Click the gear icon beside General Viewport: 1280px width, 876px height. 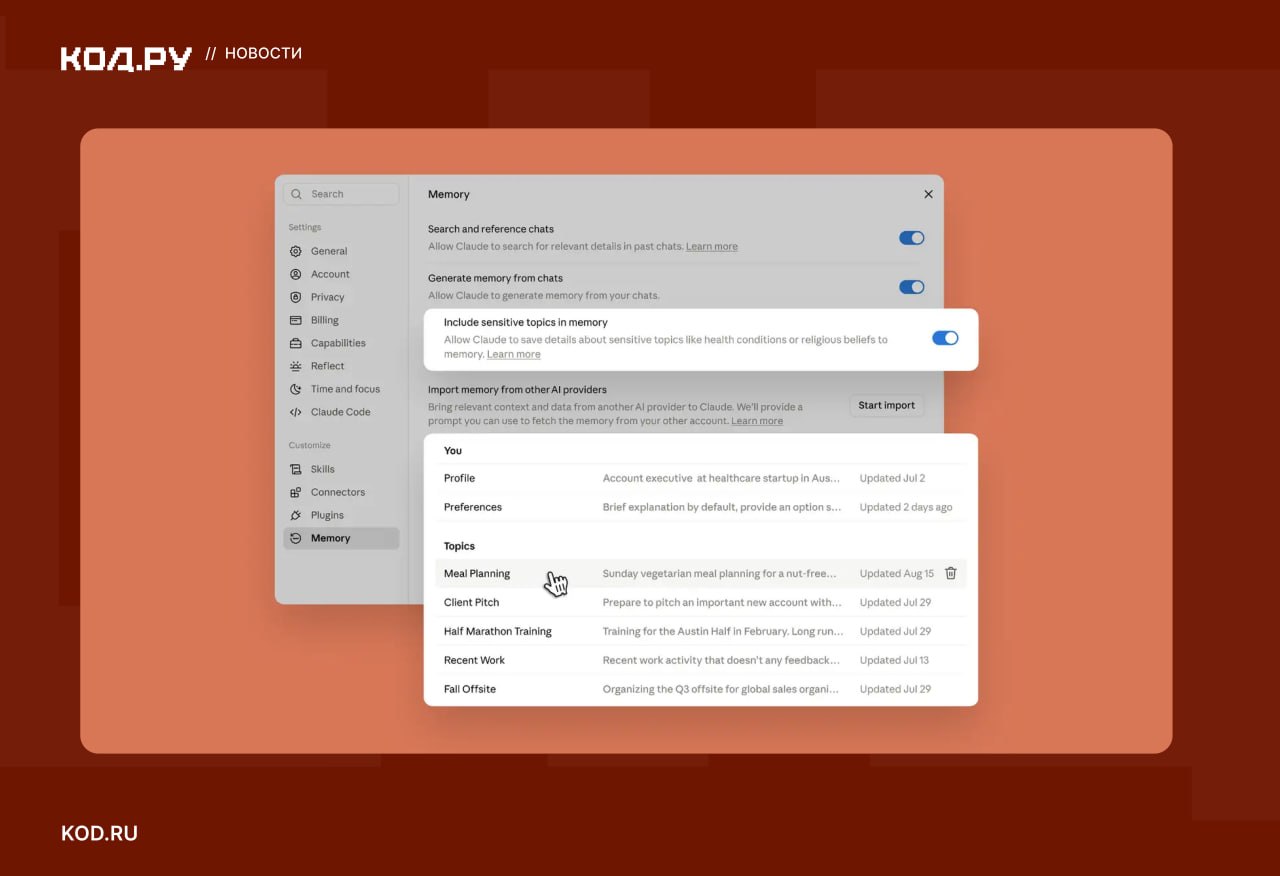[x=295, y=251]
